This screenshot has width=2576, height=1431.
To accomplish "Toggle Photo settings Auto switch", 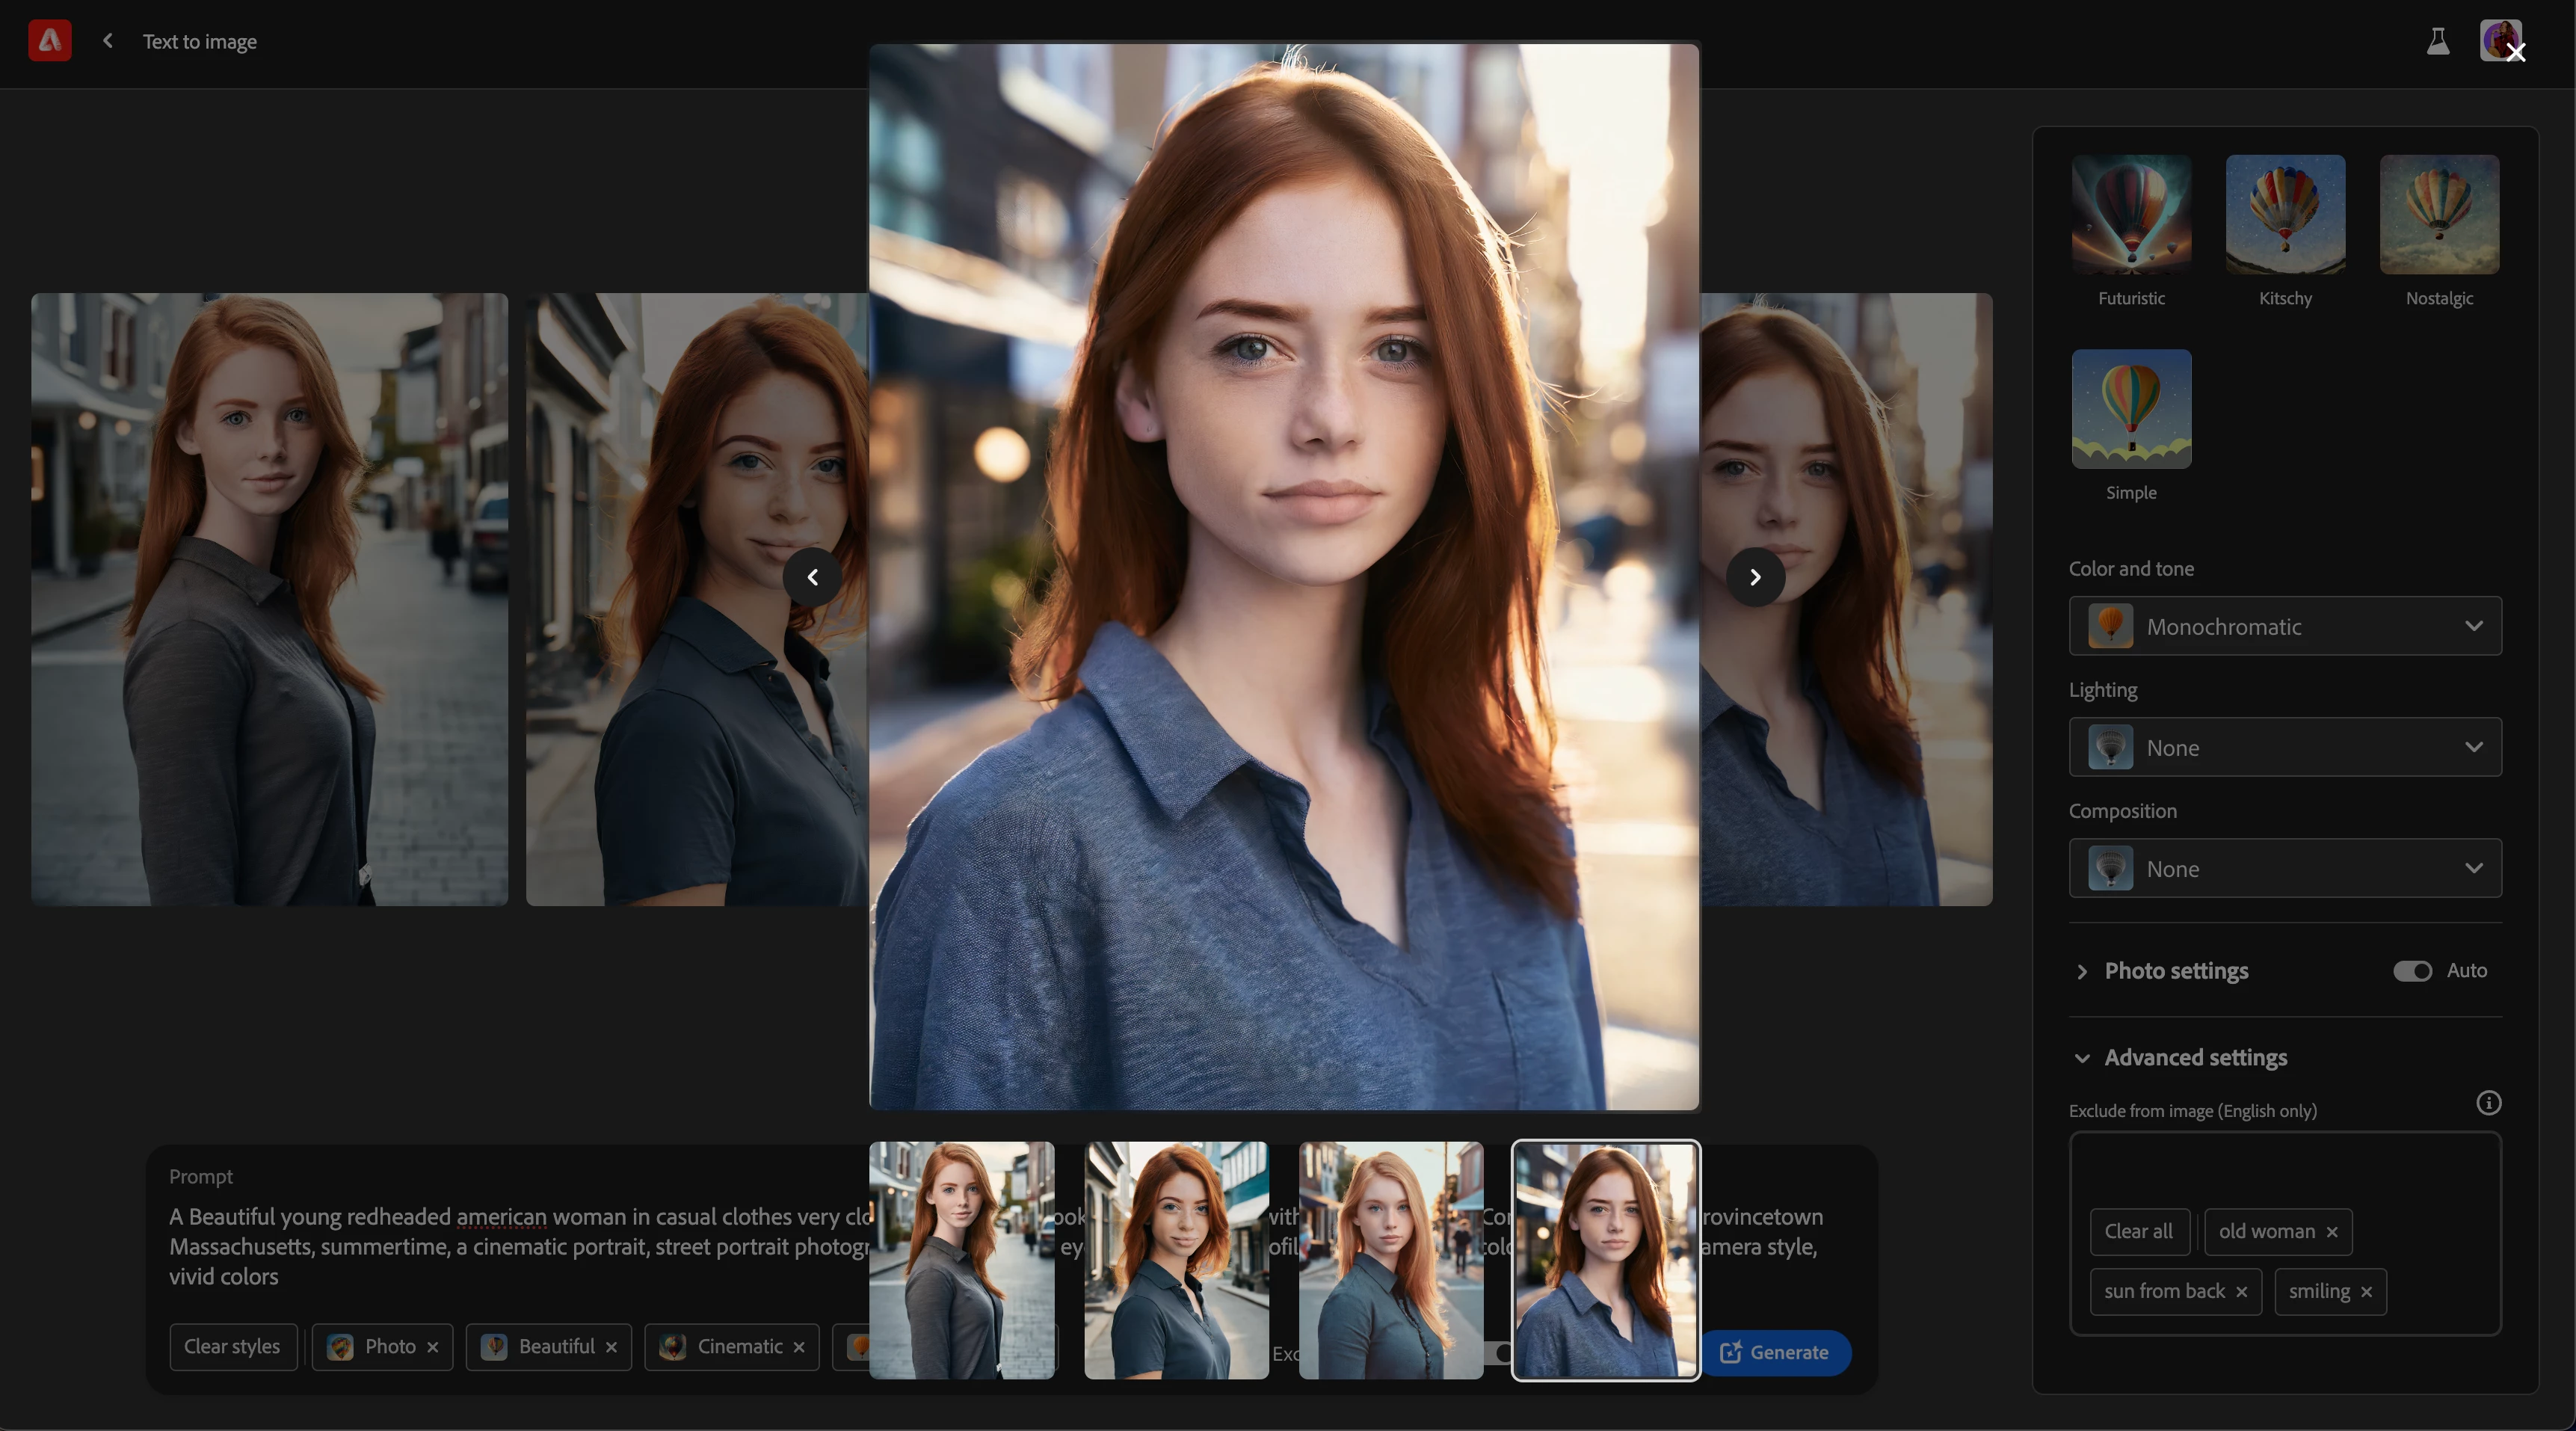I will pyautogui.click(x=2412, y=971).
